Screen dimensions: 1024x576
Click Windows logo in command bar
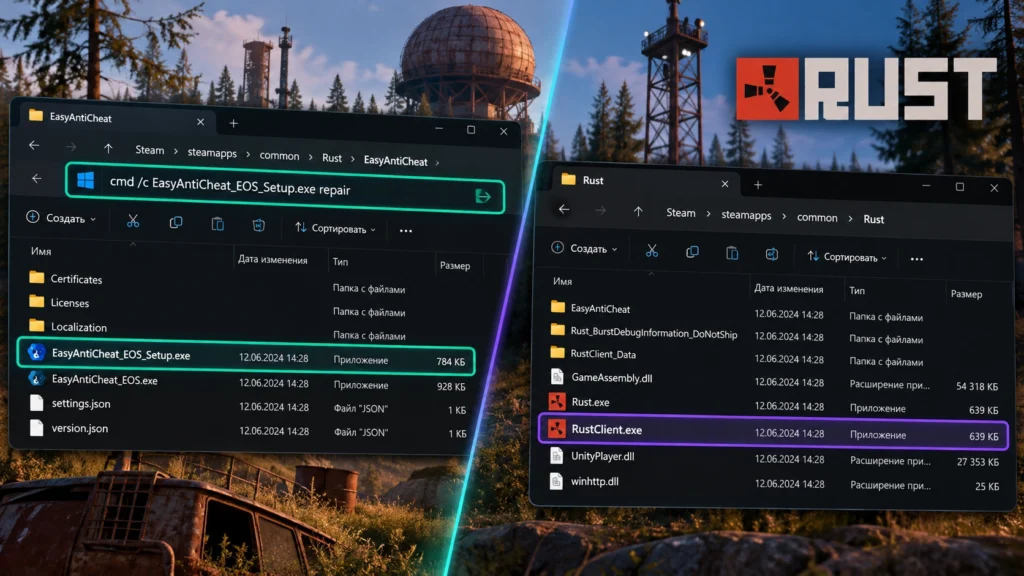[x=86, y=180]
